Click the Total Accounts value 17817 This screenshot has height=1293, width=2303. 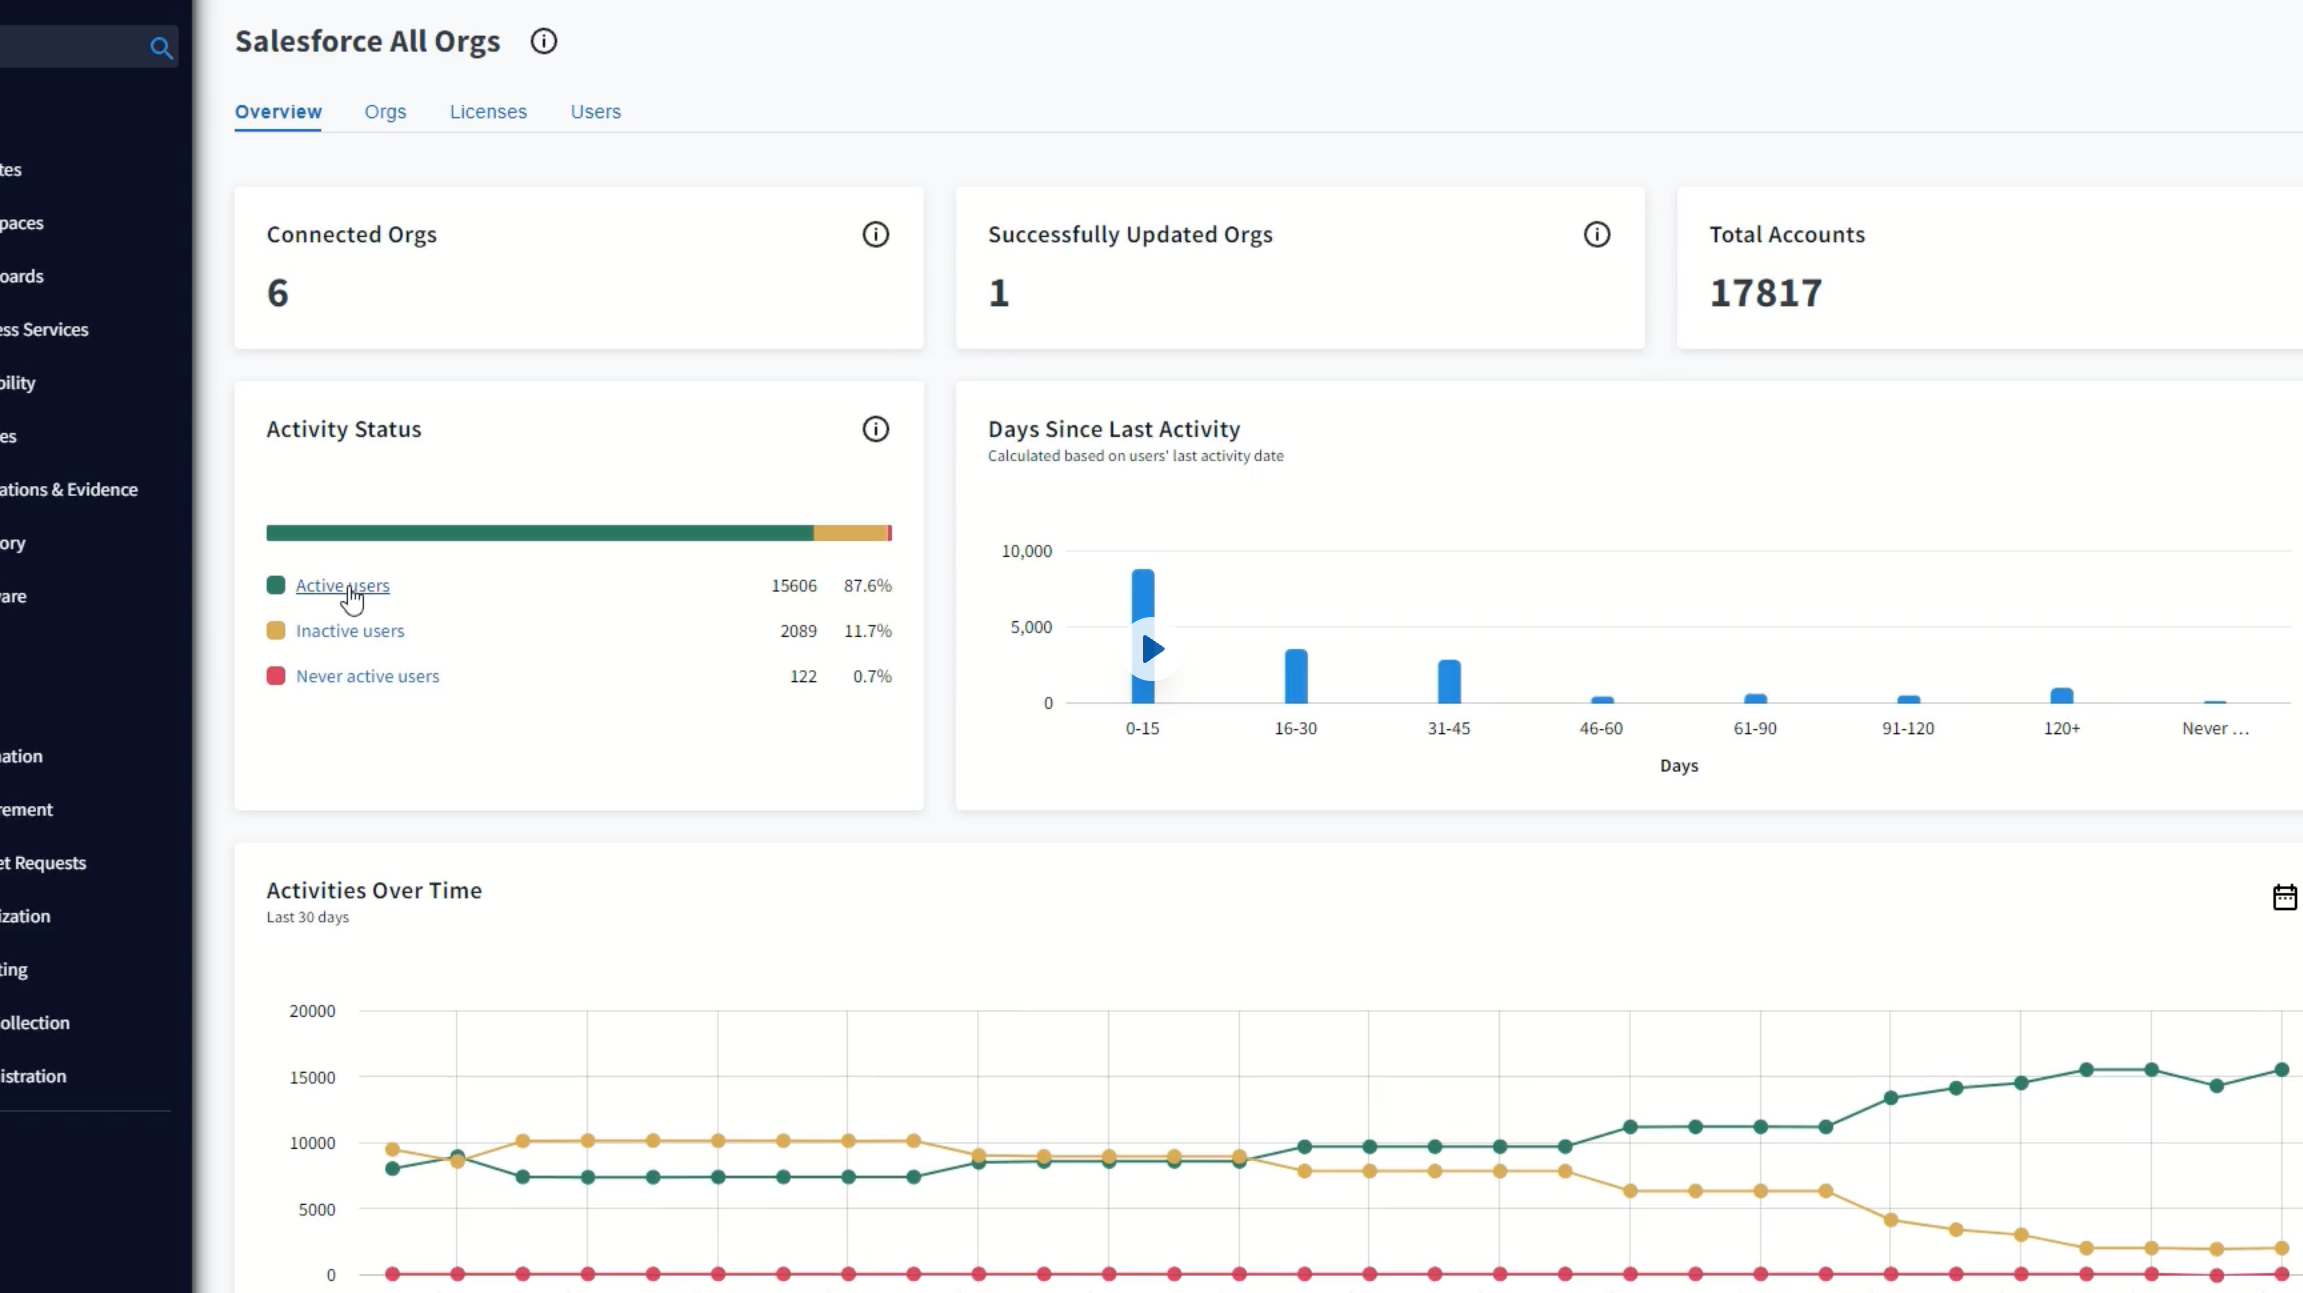(1765, 293)
